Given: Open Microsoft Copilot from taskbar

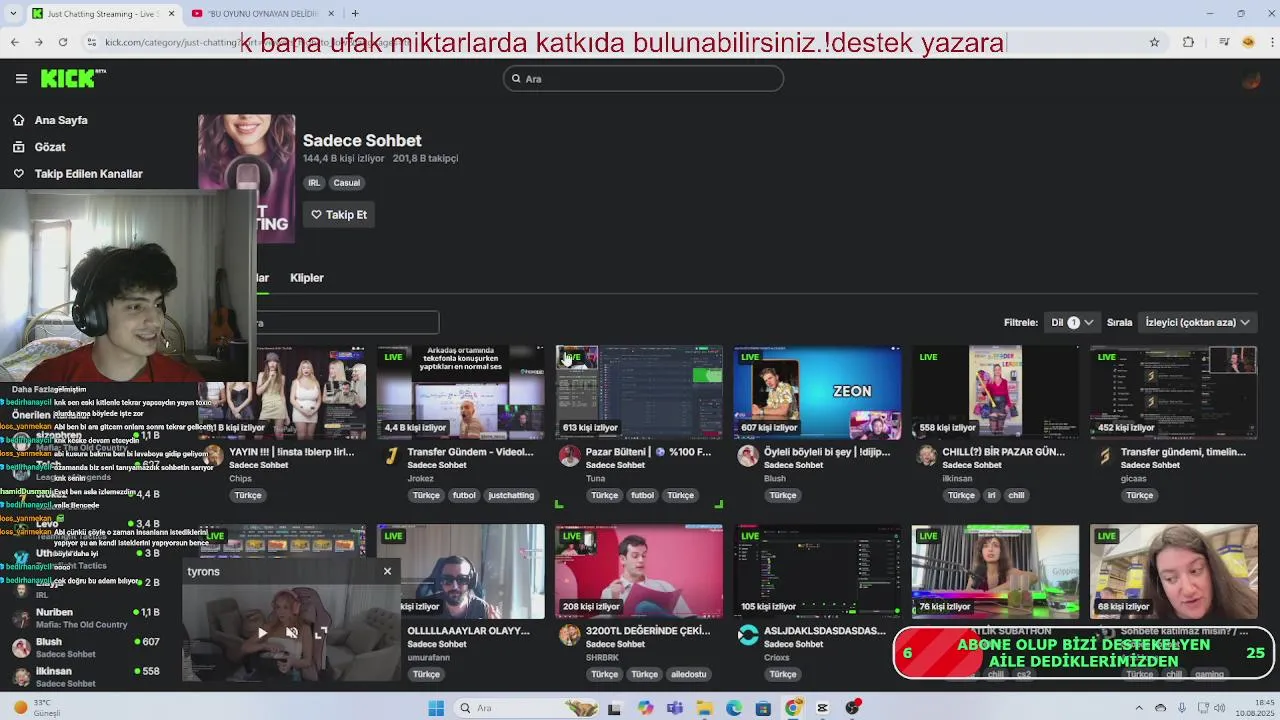Looking at the screenshot, I should (645, 708).
